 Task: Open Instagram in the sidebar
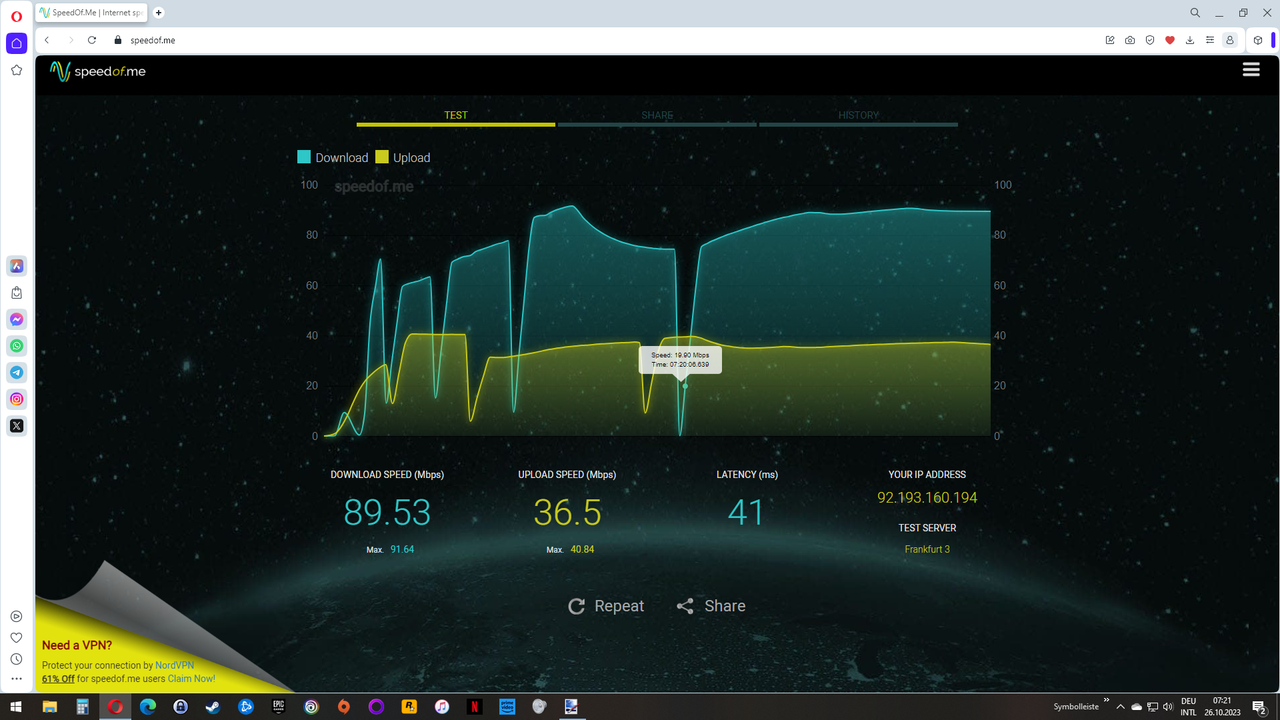point(16,399)
